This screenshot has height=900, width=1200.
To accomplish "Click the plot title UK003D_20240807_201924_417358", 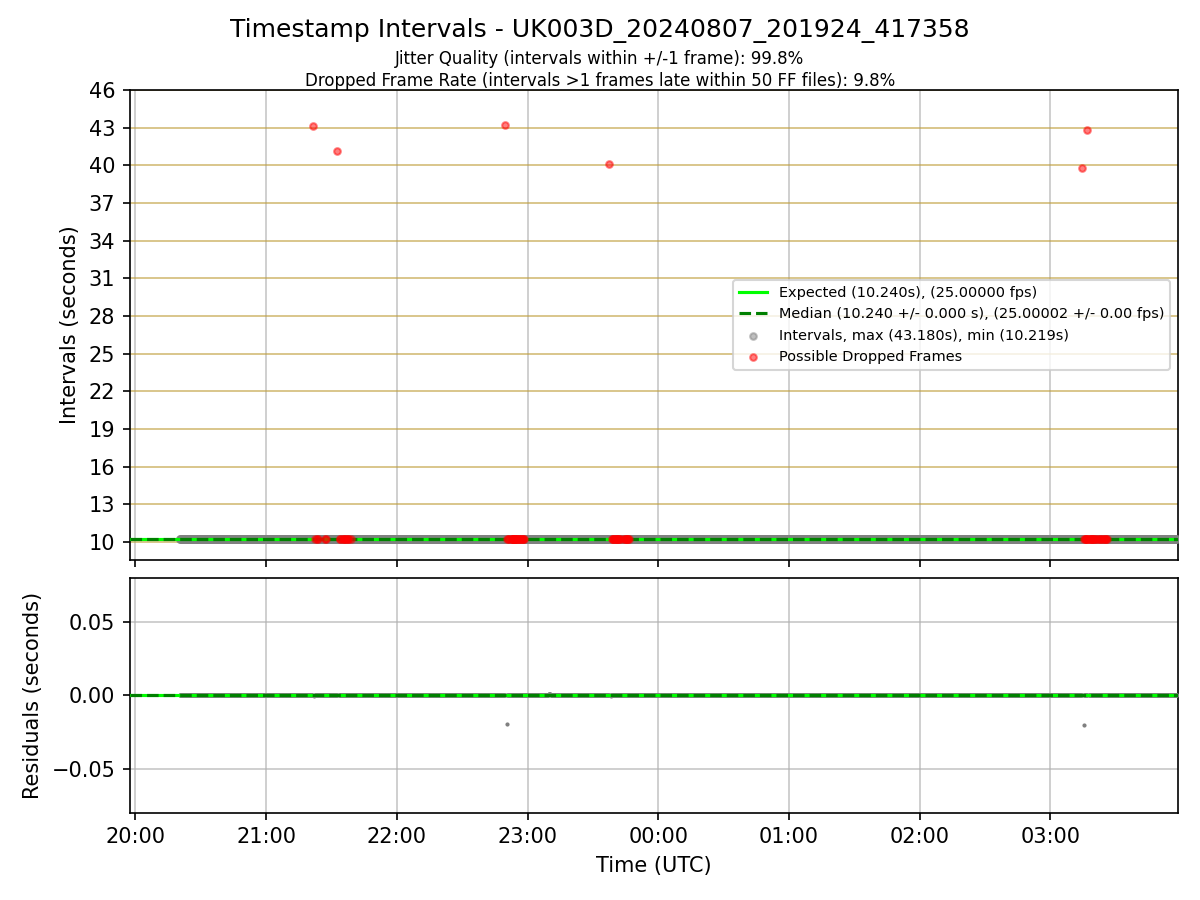I will pyautogui.click(x=599, y=29).
